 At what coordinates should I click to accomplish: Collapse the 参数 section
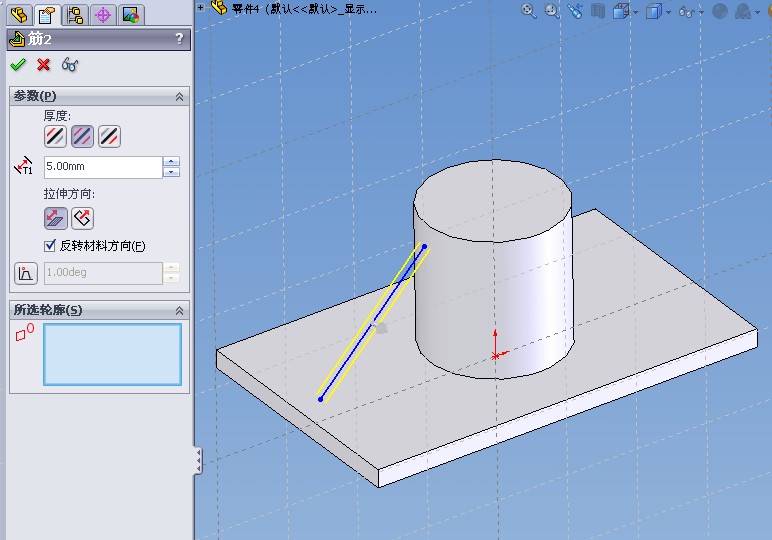click(x=179, y=96)
